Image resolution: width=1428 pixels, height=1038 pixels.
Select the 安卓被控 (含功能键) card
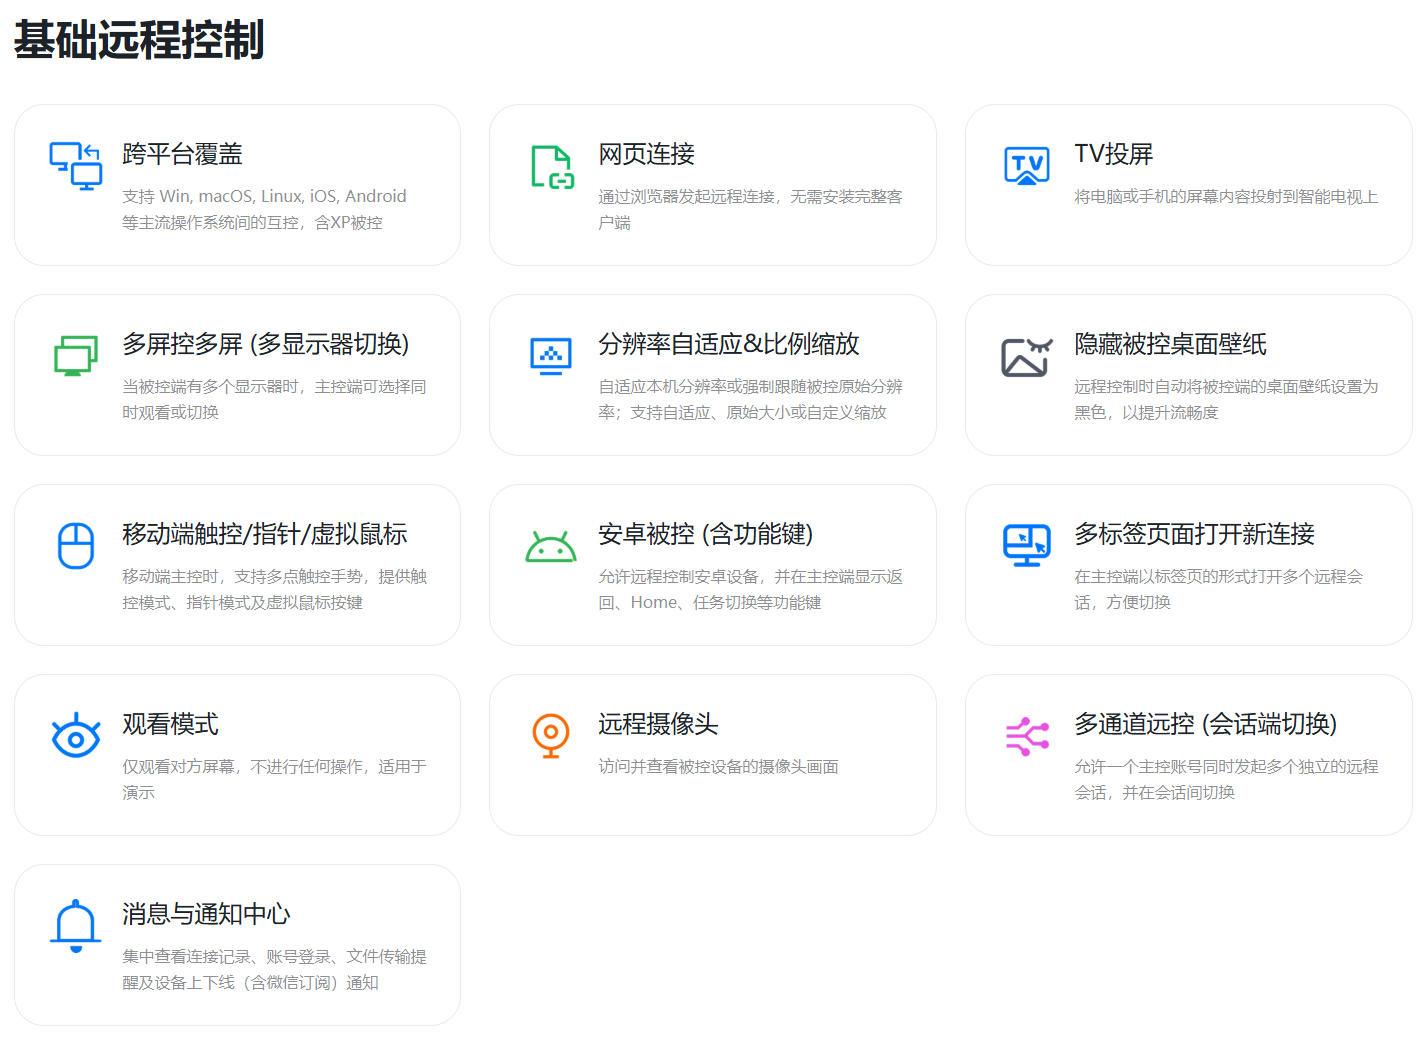[712, 564]
